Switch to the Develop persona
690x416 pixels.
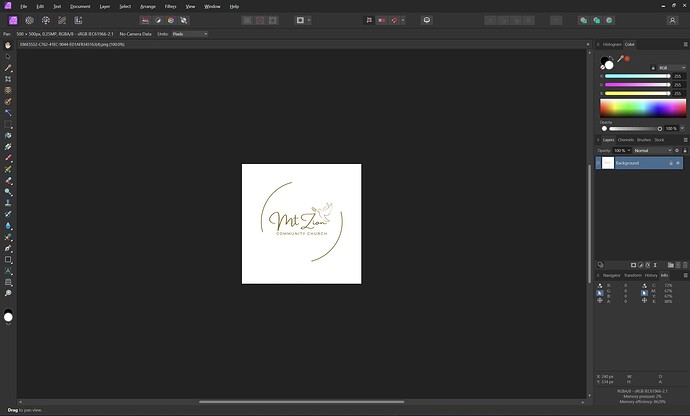pos(46,20)
